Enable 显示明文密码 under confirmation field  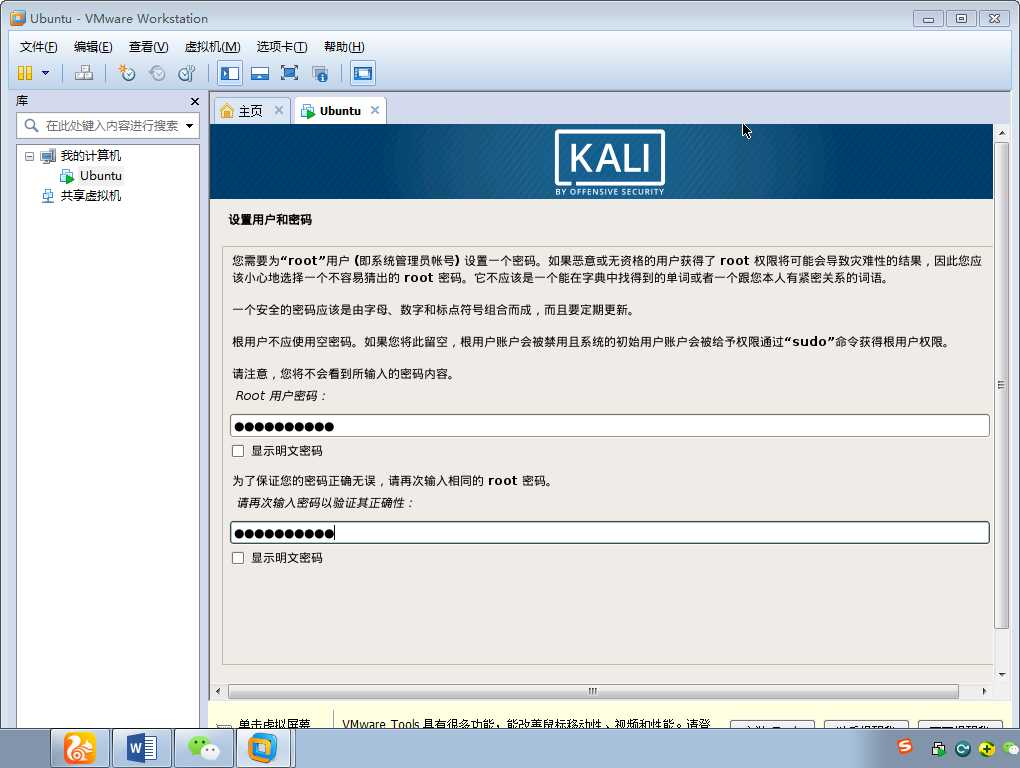coord(238,558)
